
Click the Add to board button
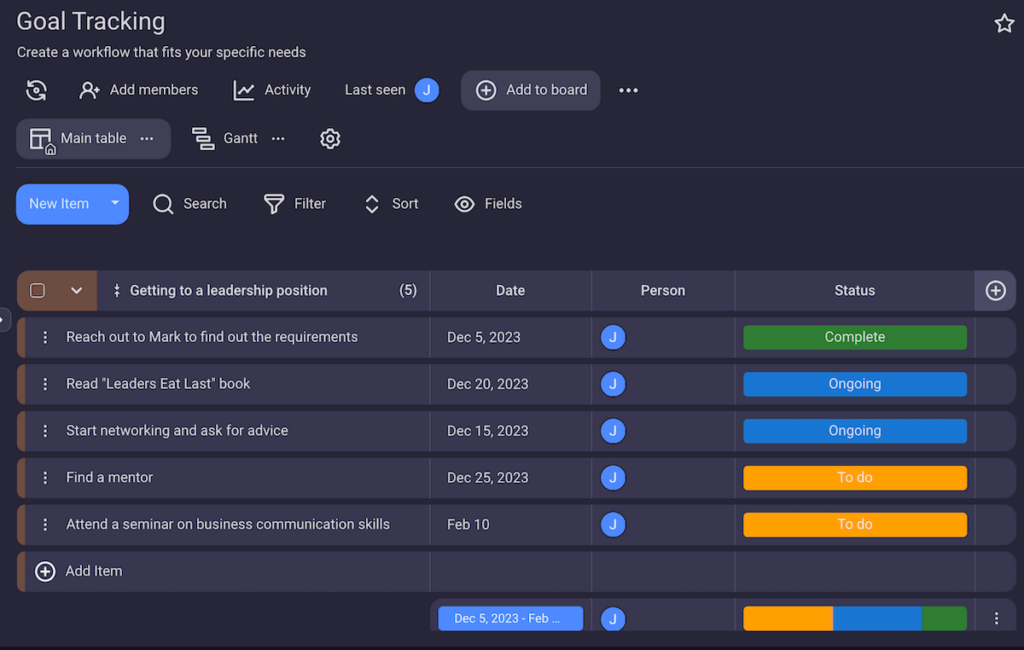click(x=531, y=90)
